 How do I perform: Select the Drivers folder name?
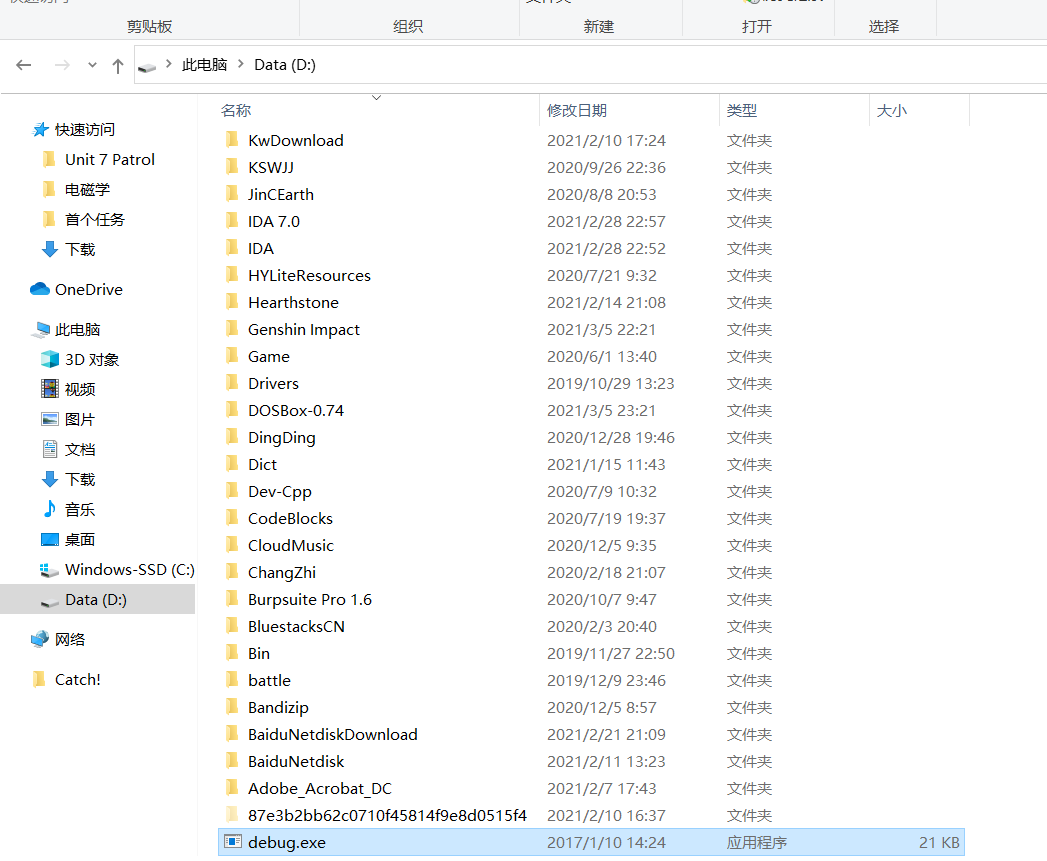(x=273, y=383)
